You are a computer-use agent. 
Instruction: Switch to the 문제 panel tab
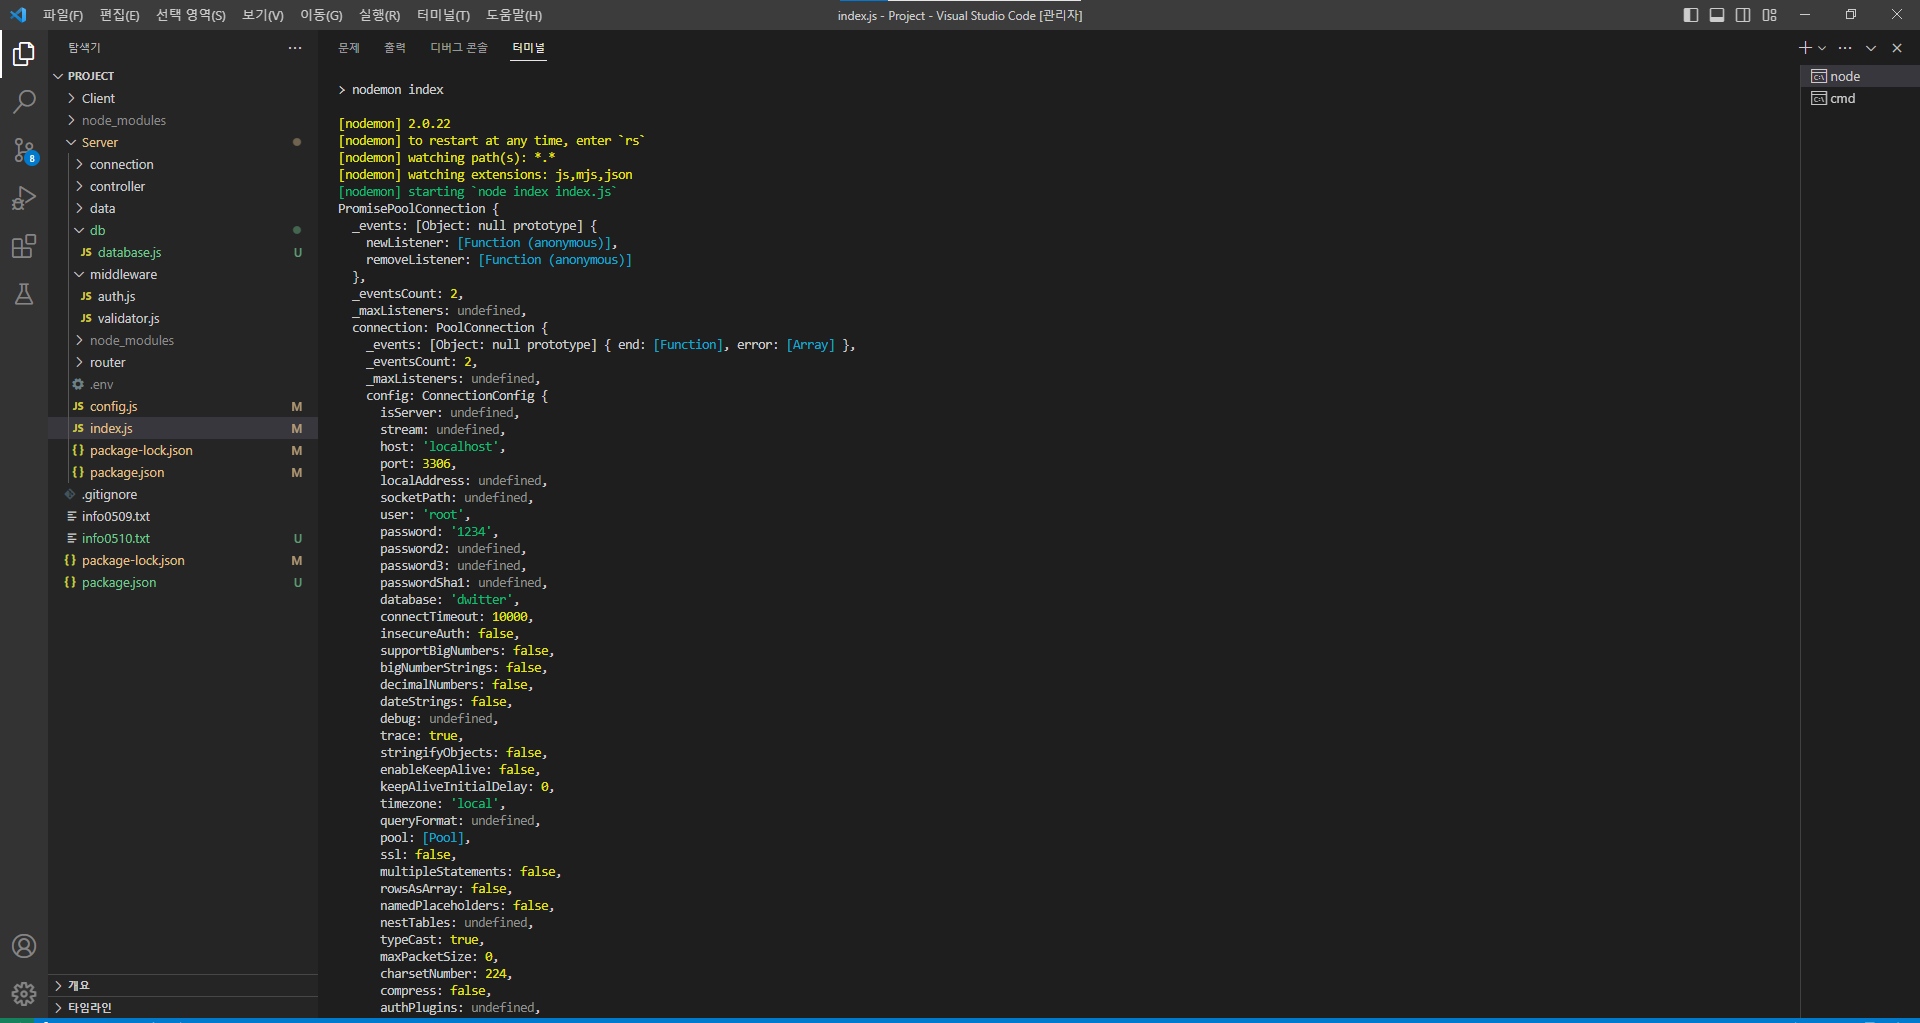(x=349, y=48)
